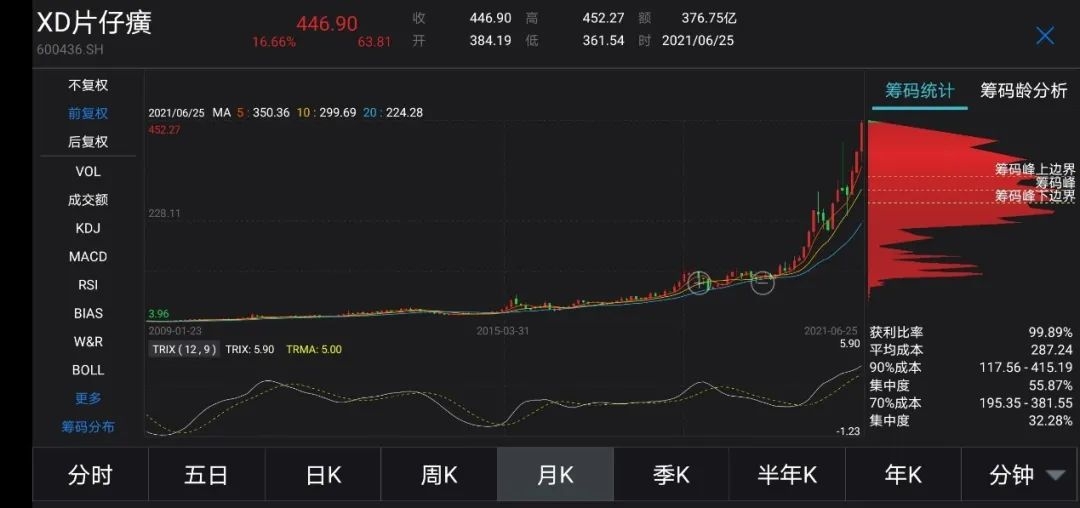1080x508 pixels.
Task: Switch indicator to RSI
Action: tap(88, 285)
